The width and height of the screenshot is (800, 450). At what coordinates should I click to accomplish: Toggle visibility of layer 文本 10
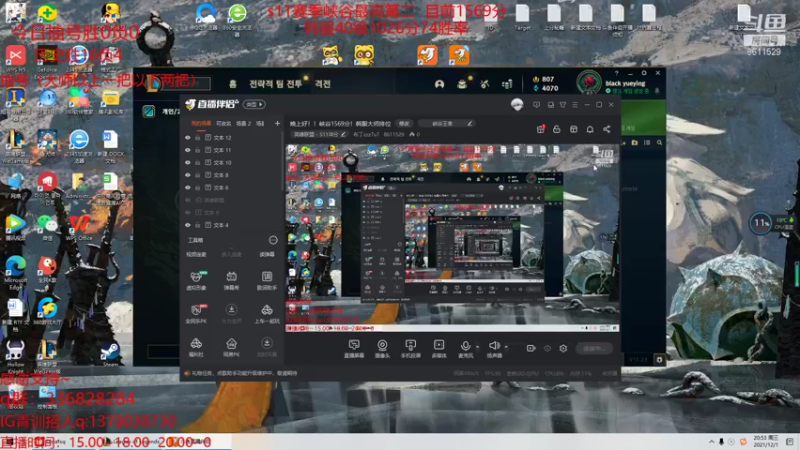188,162
